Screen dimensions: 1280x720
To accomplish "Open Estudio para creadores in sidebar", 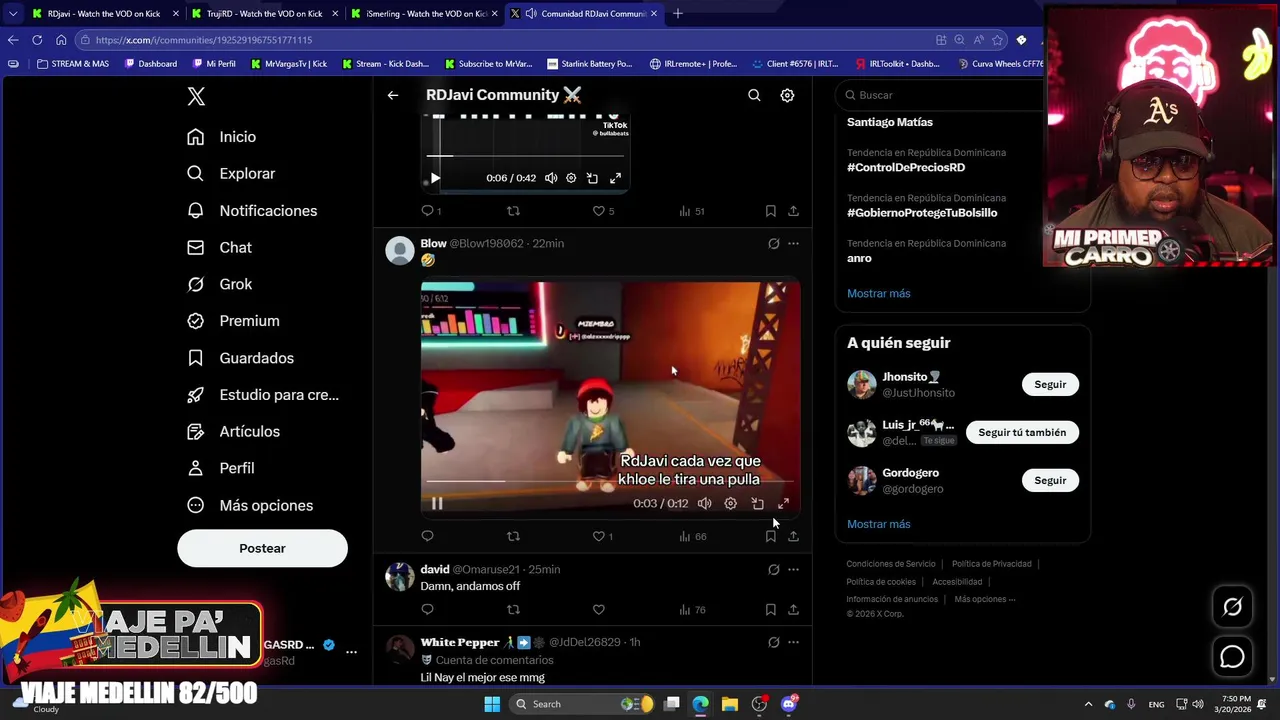I will coord(263,395).
